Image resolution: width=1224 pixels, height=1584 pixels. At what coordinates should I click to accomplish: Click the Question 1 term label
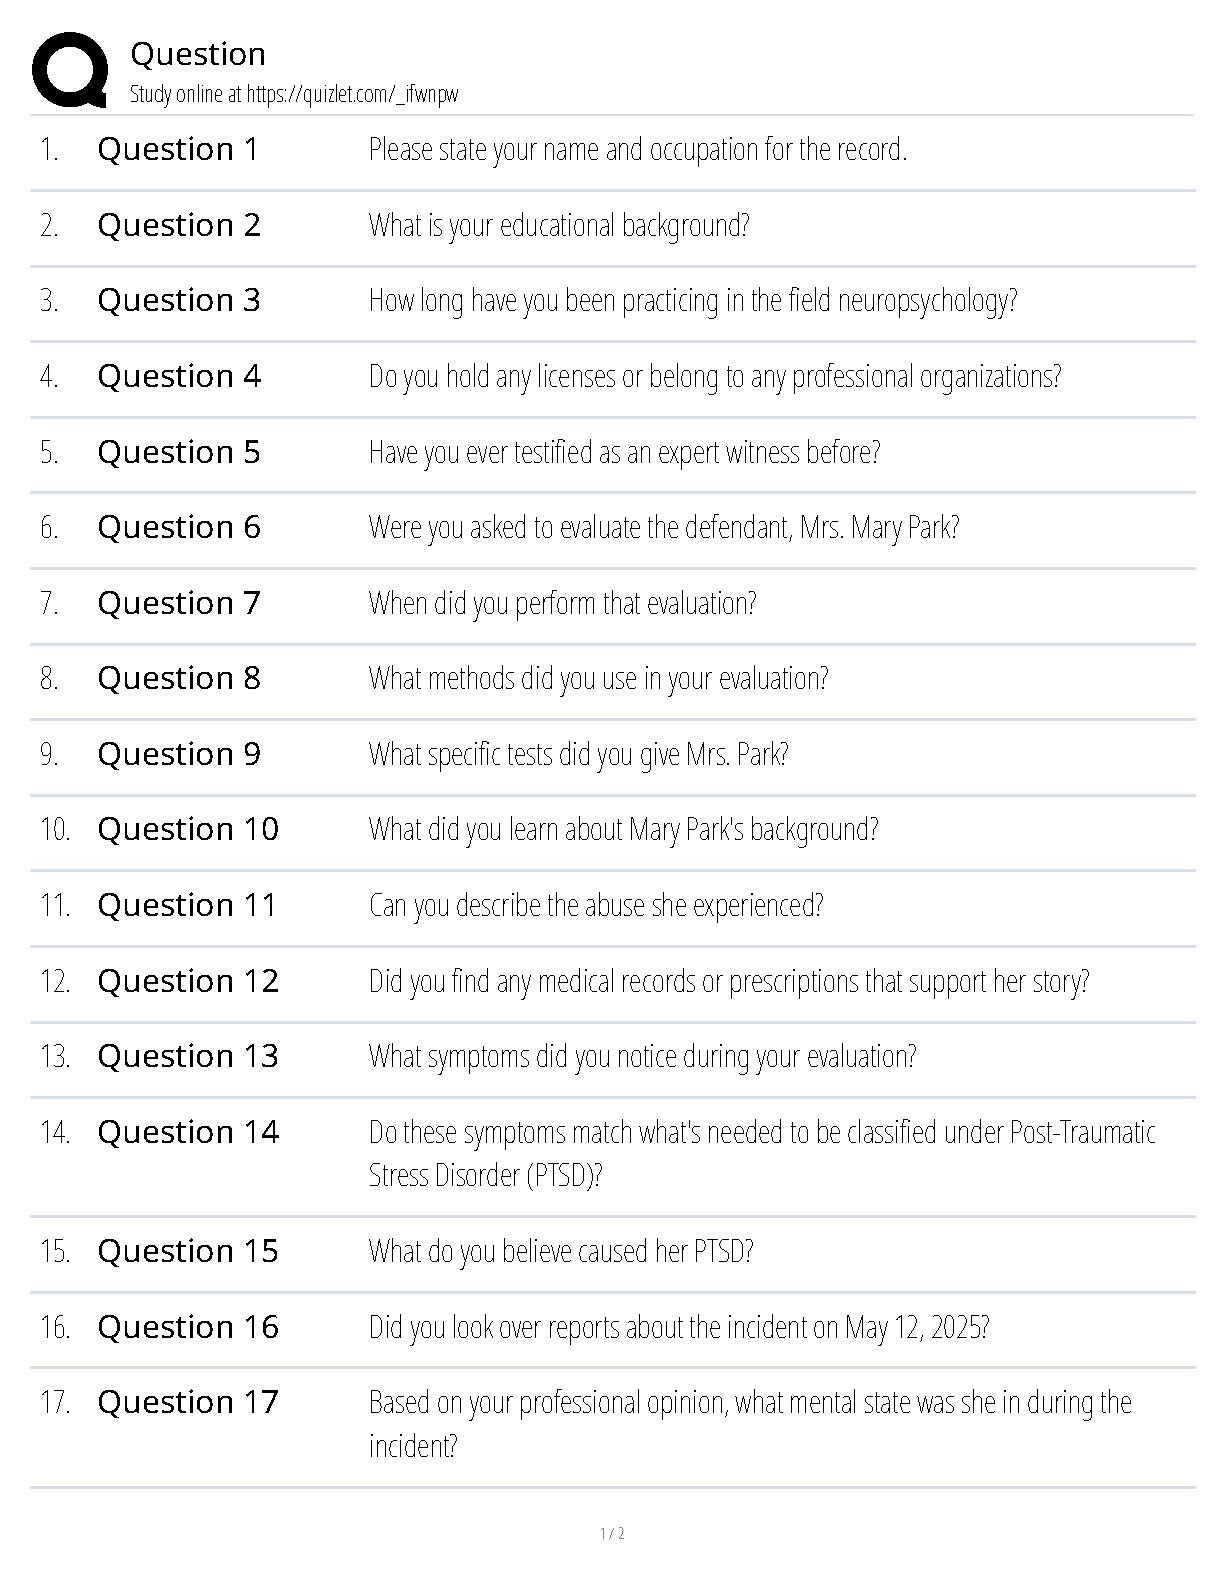(178, 149)
